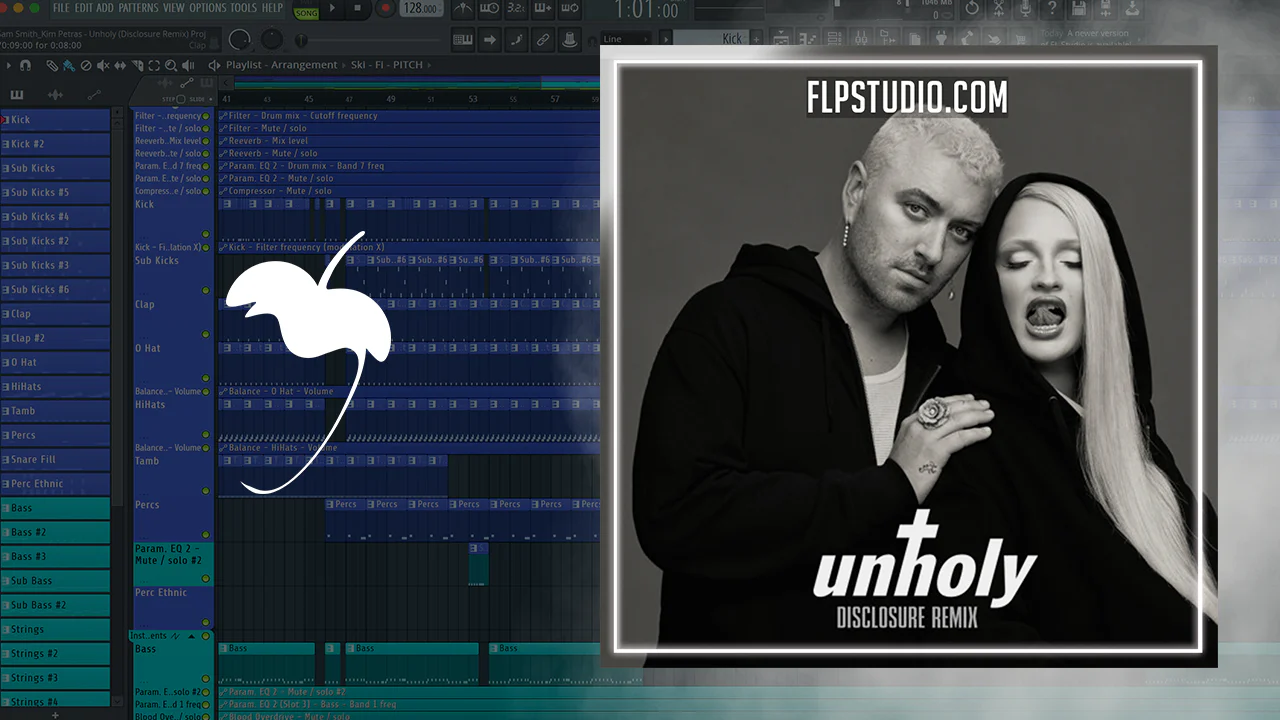Switch to Song mode
This screenshot has height=720, width=1280.
306,13
